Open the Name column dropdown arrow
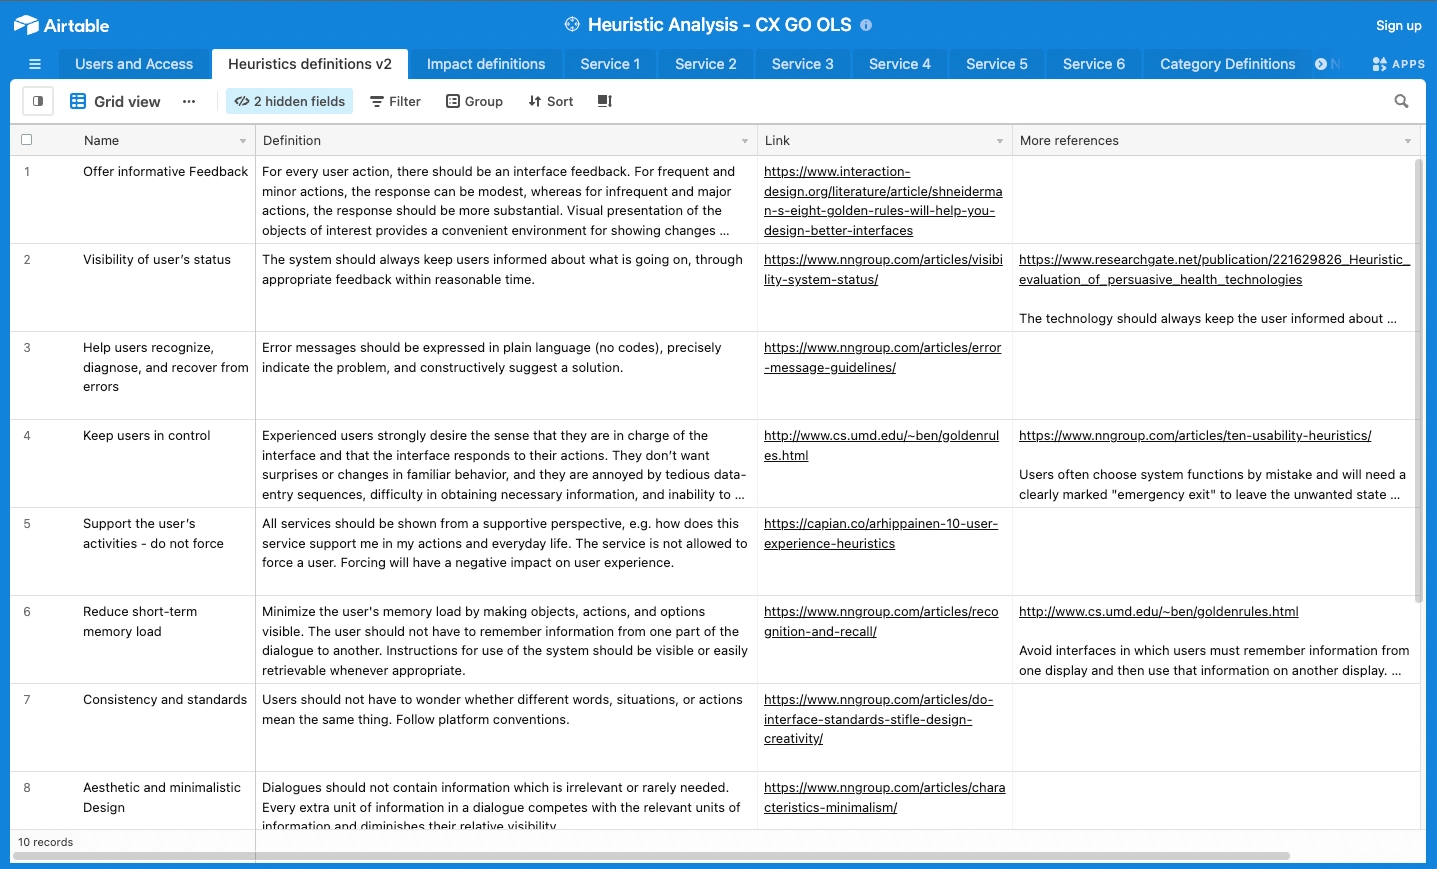The height and width of the screenshot is (869, 1437). [x=243, y=141]
